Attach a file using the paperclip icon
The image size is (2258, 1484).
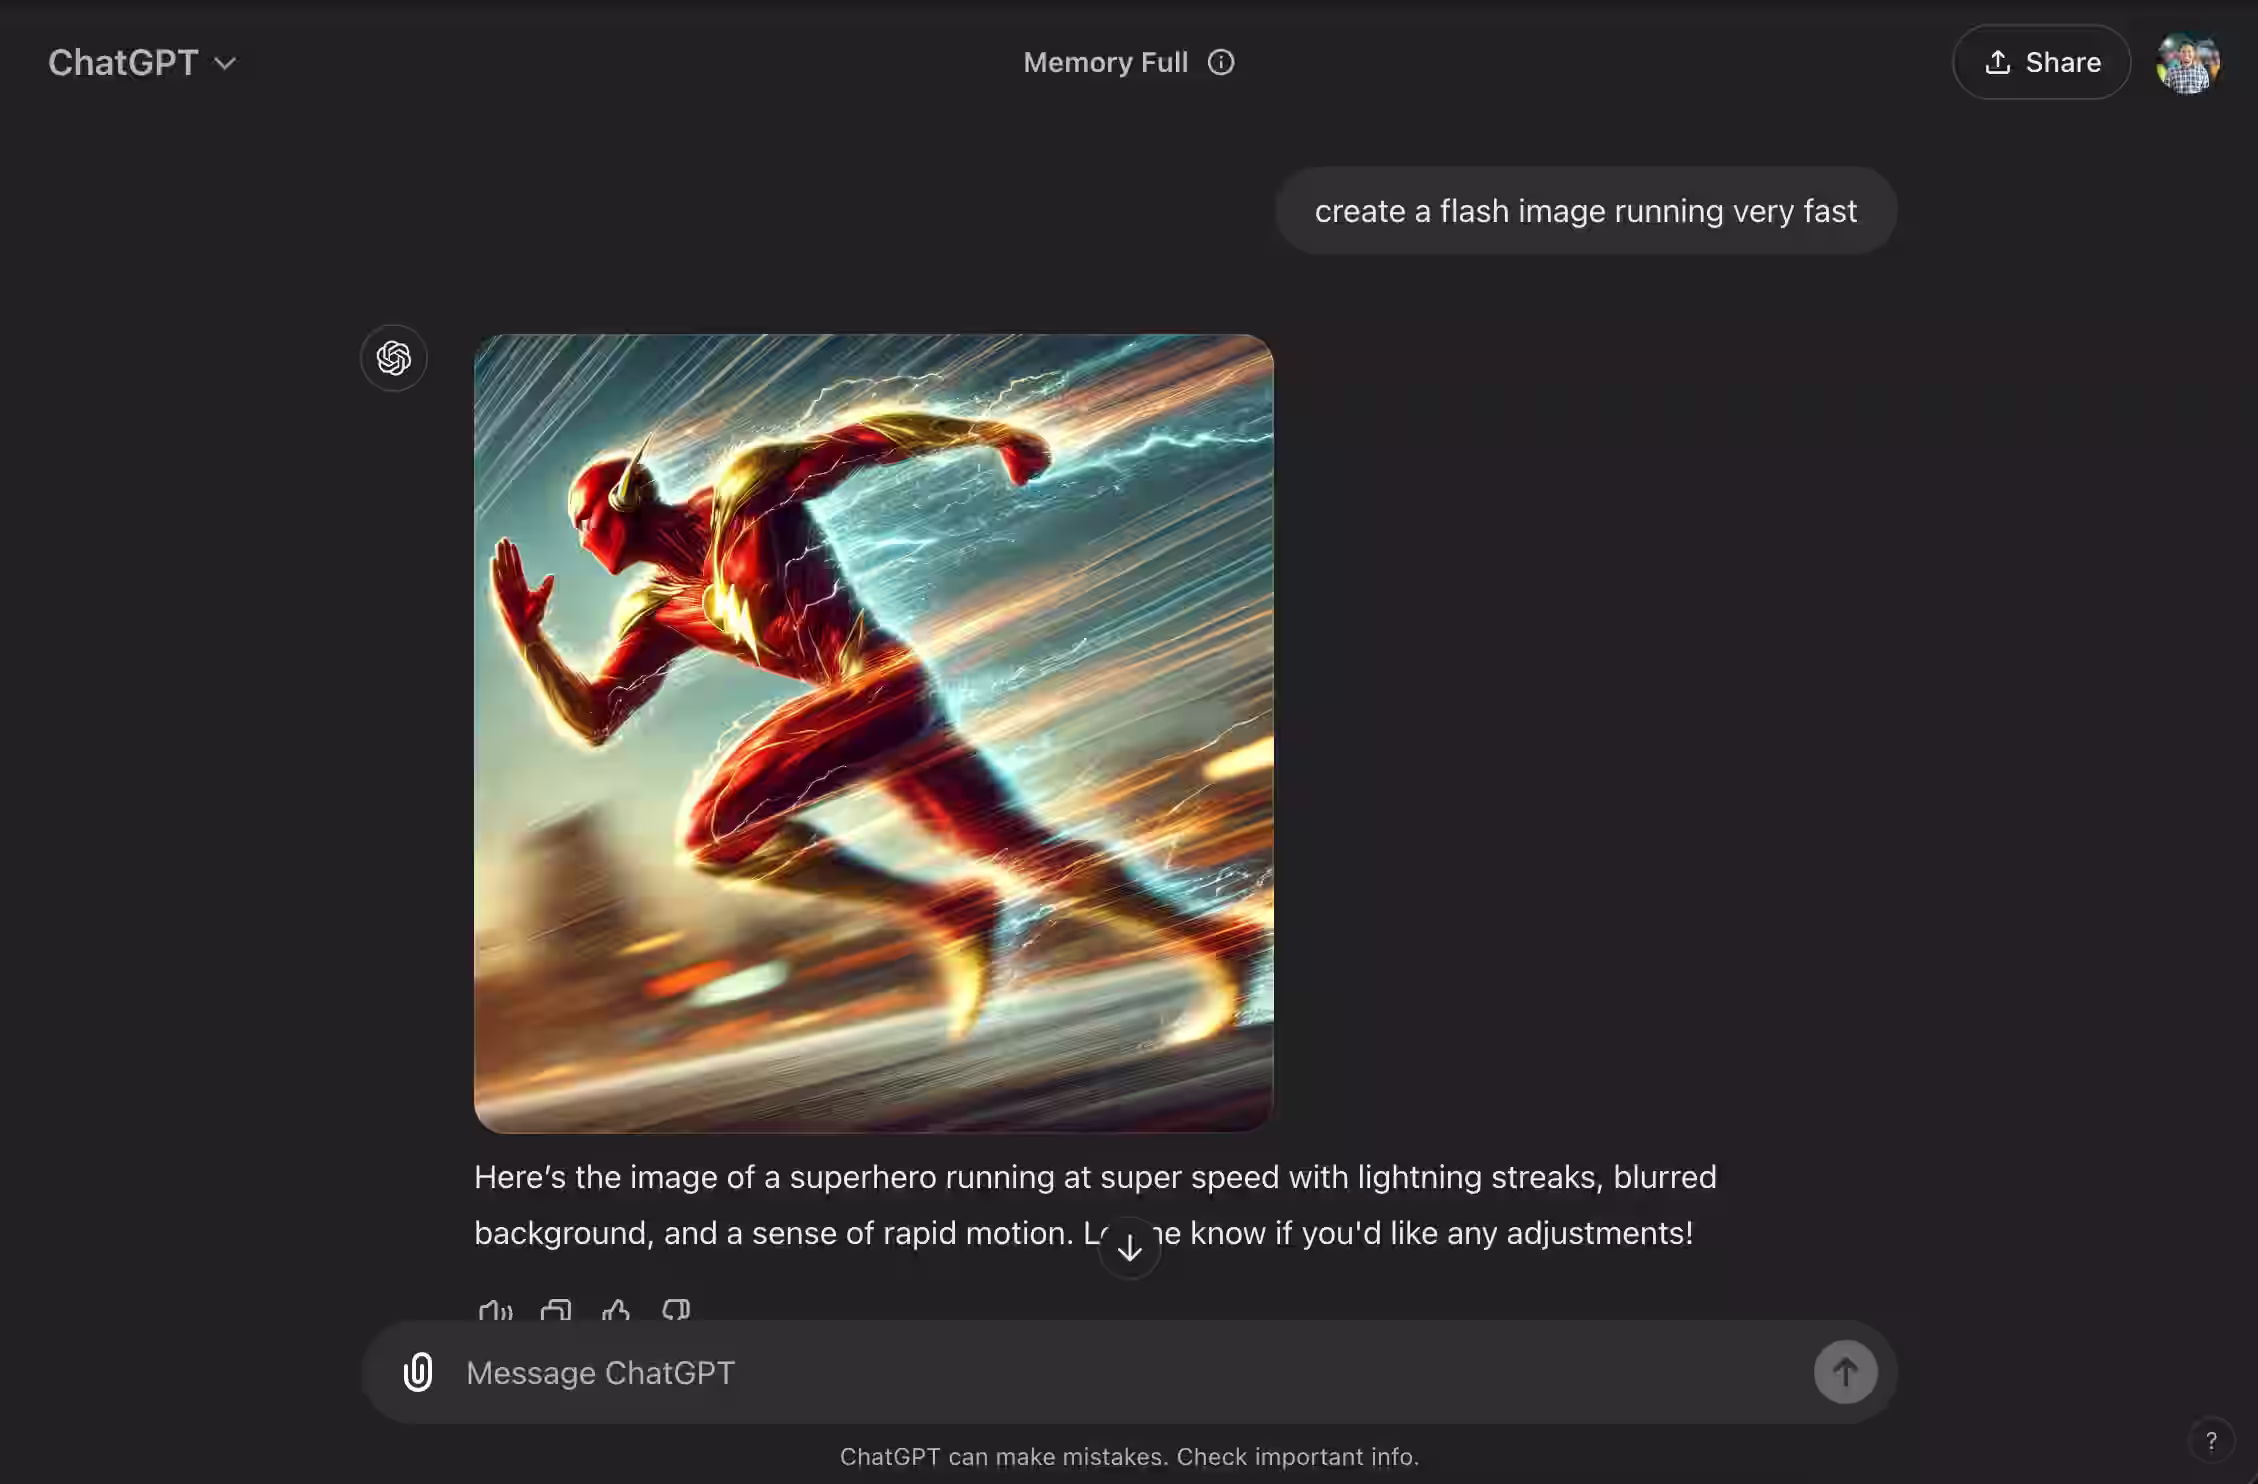click(417, 1372)
